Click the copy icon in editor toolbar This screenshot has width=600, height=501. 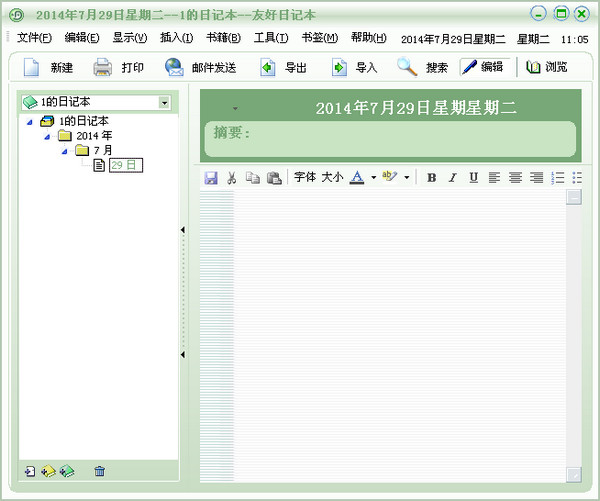pos(253,178)
